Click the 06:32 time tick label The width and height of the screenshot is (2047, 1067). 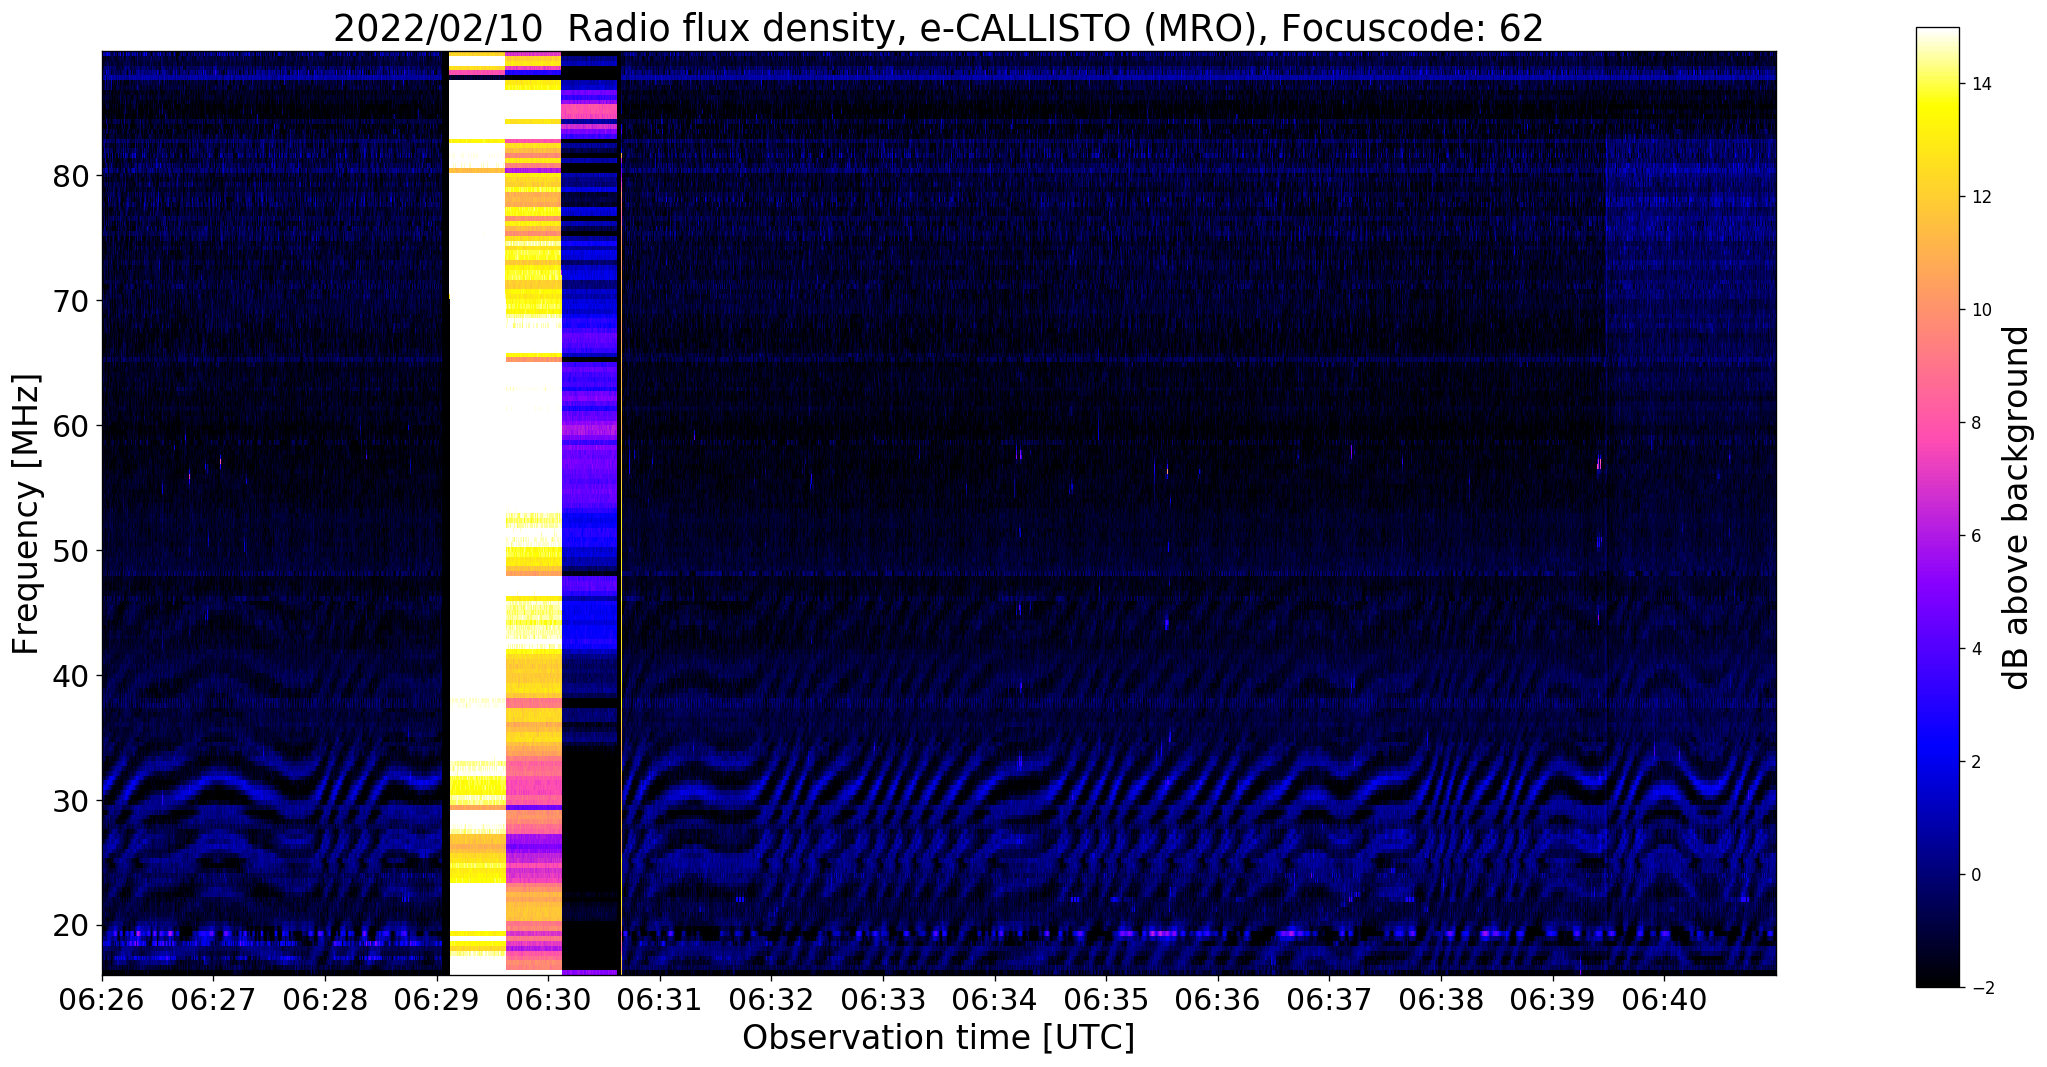[x=771, y=1000]
